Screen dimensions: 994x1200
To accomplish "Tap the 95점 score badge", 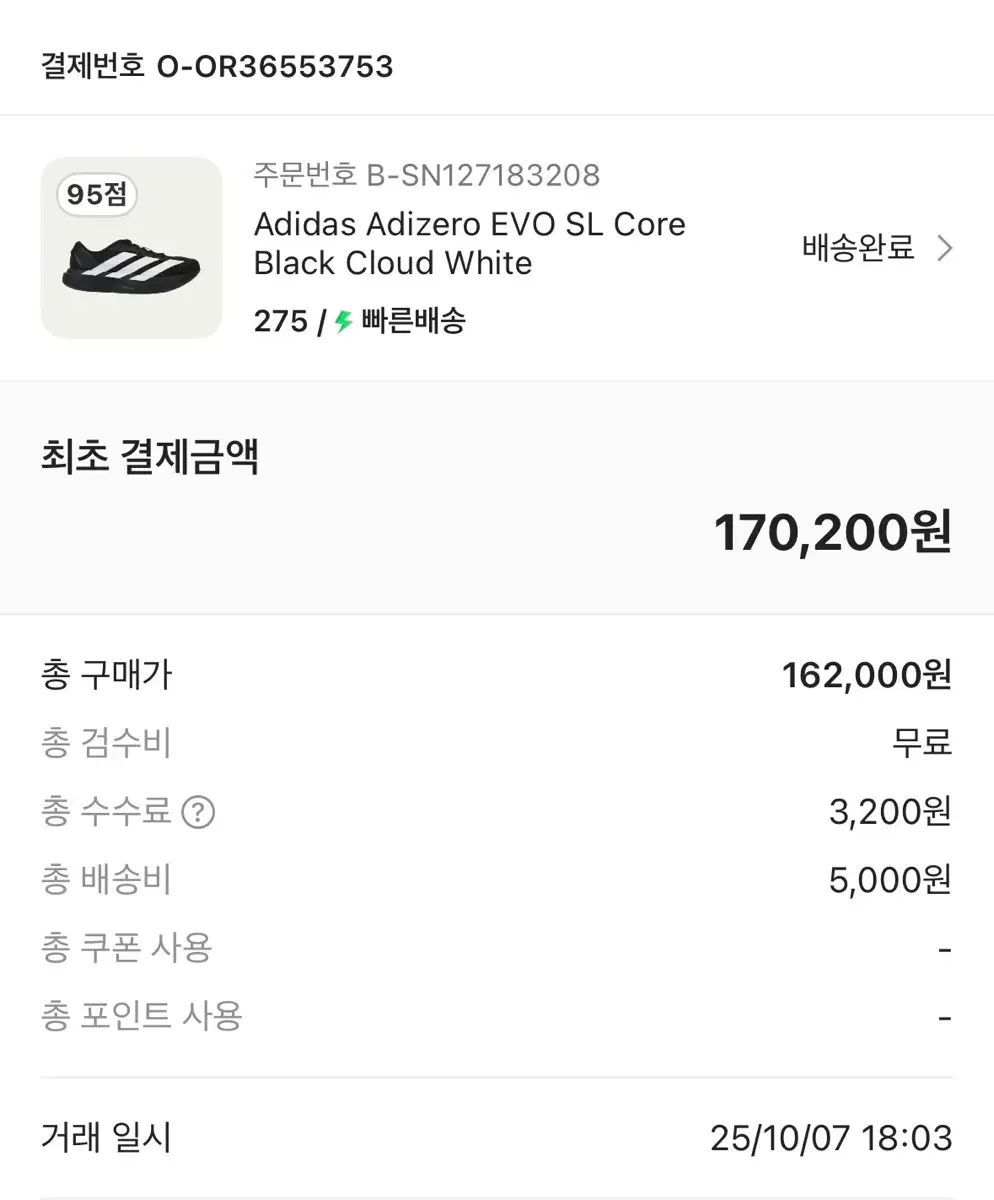I will (96, 195).
